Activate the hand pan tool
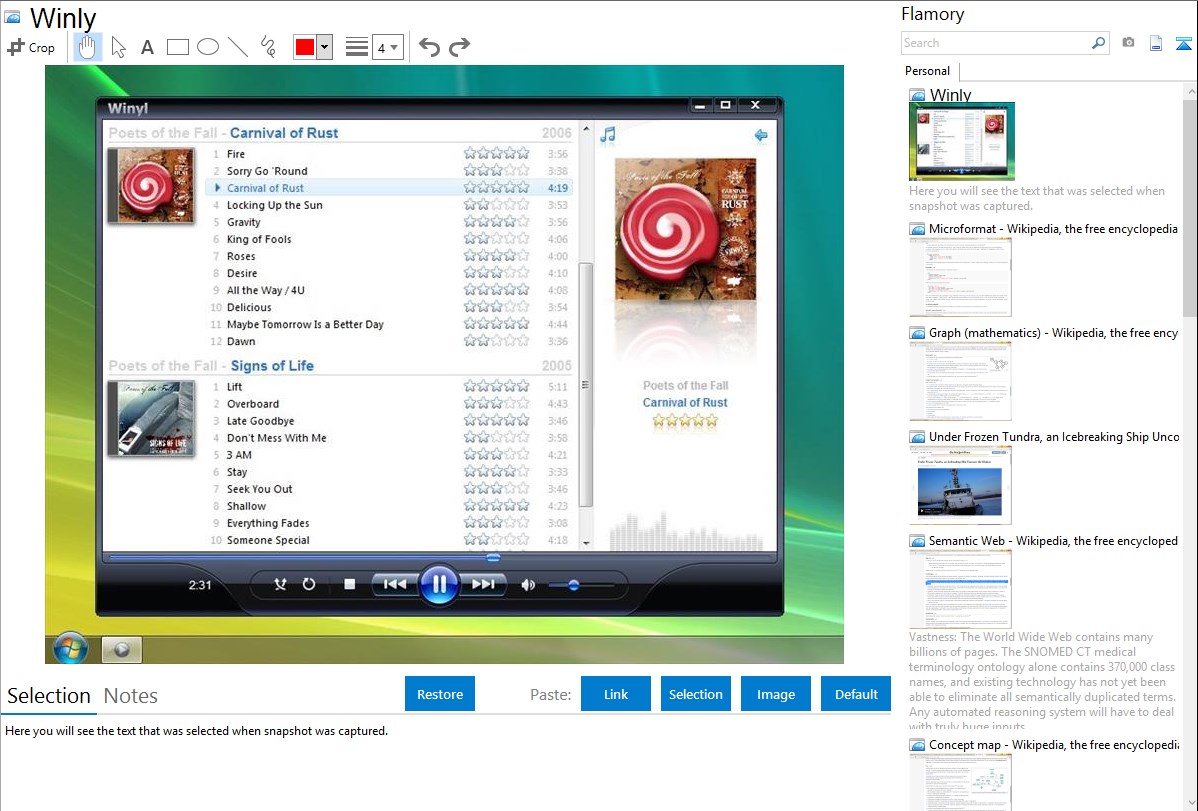 (x=87, y=47)
